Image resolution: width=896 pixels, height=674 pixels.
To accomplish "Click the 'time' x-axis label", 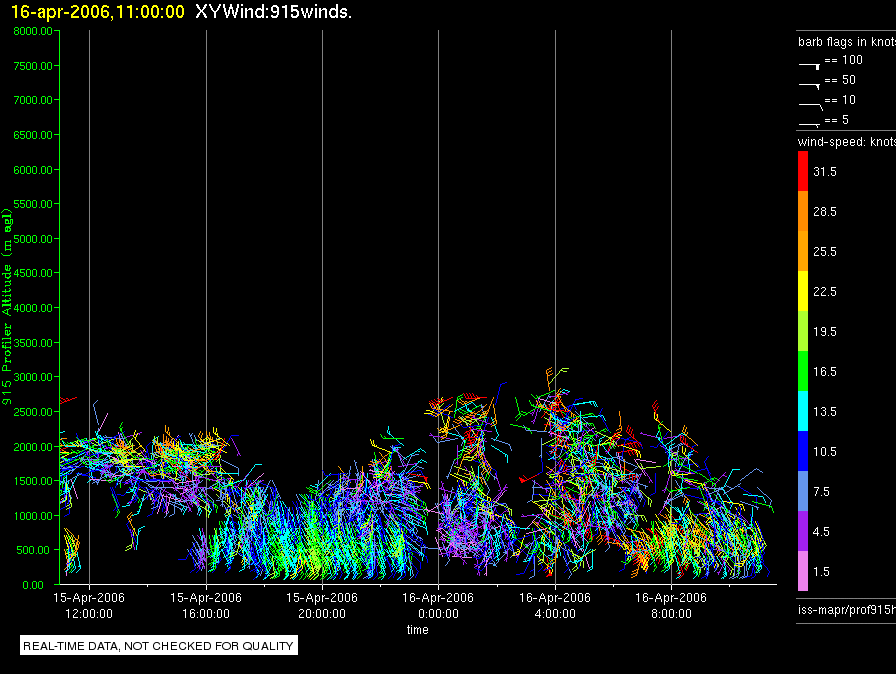I will 418,629.
